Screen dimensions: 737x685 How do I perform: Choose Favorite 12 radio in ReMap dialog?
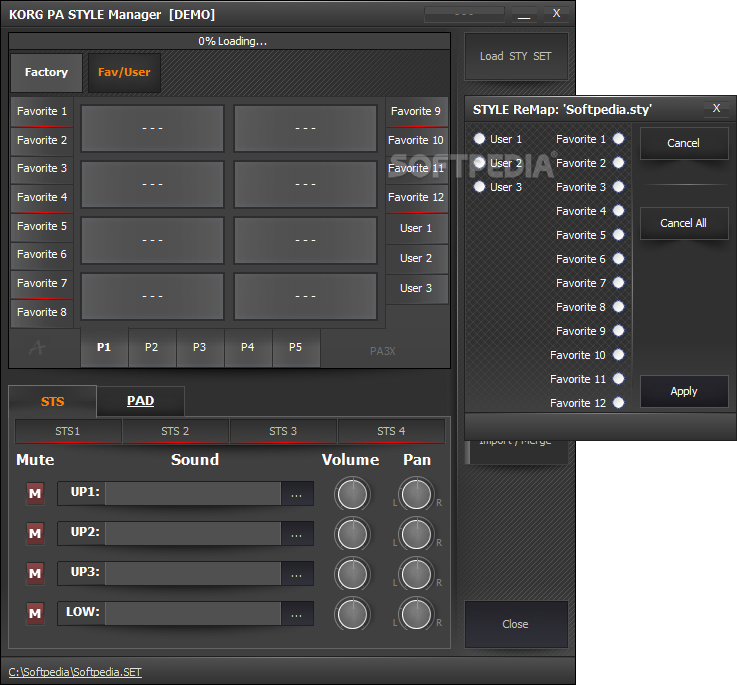pyautogui.click(x=619, y=402)
